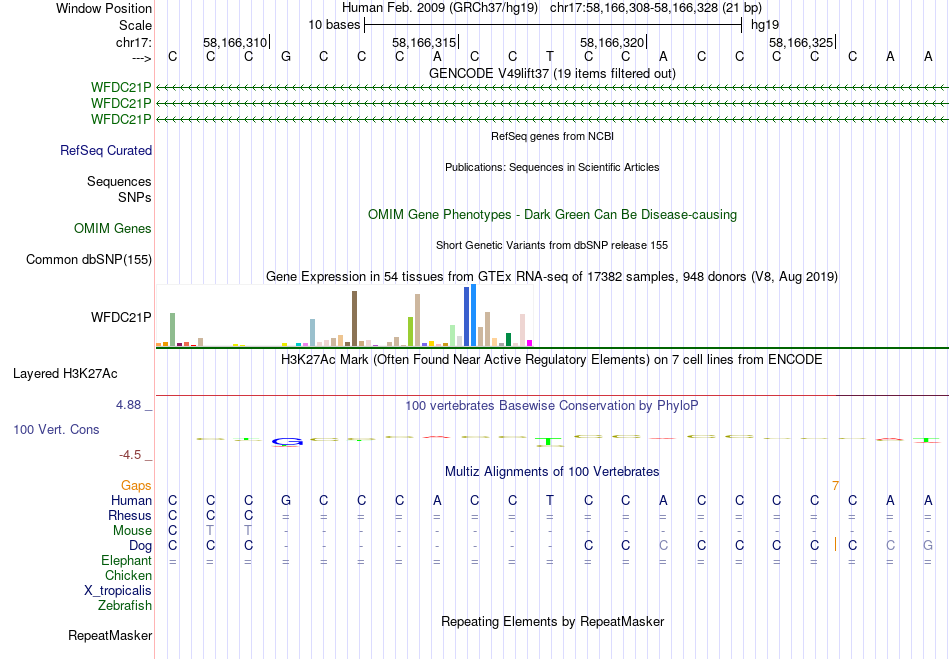The height and width of the screenshot is (659, 950).
Task: Select the Dog alignment row label
Action: [x=141, y=546]
